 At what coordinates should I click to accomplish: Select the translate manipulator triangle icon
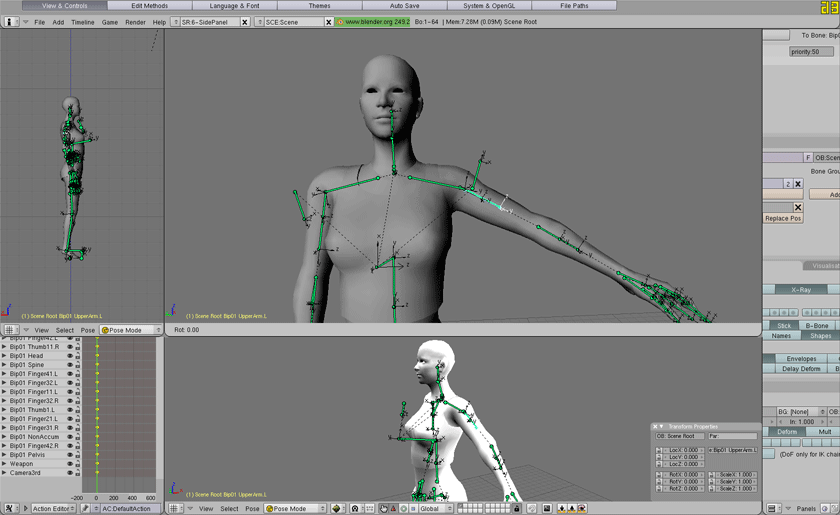pyautogui.click(x=393, y=508)
